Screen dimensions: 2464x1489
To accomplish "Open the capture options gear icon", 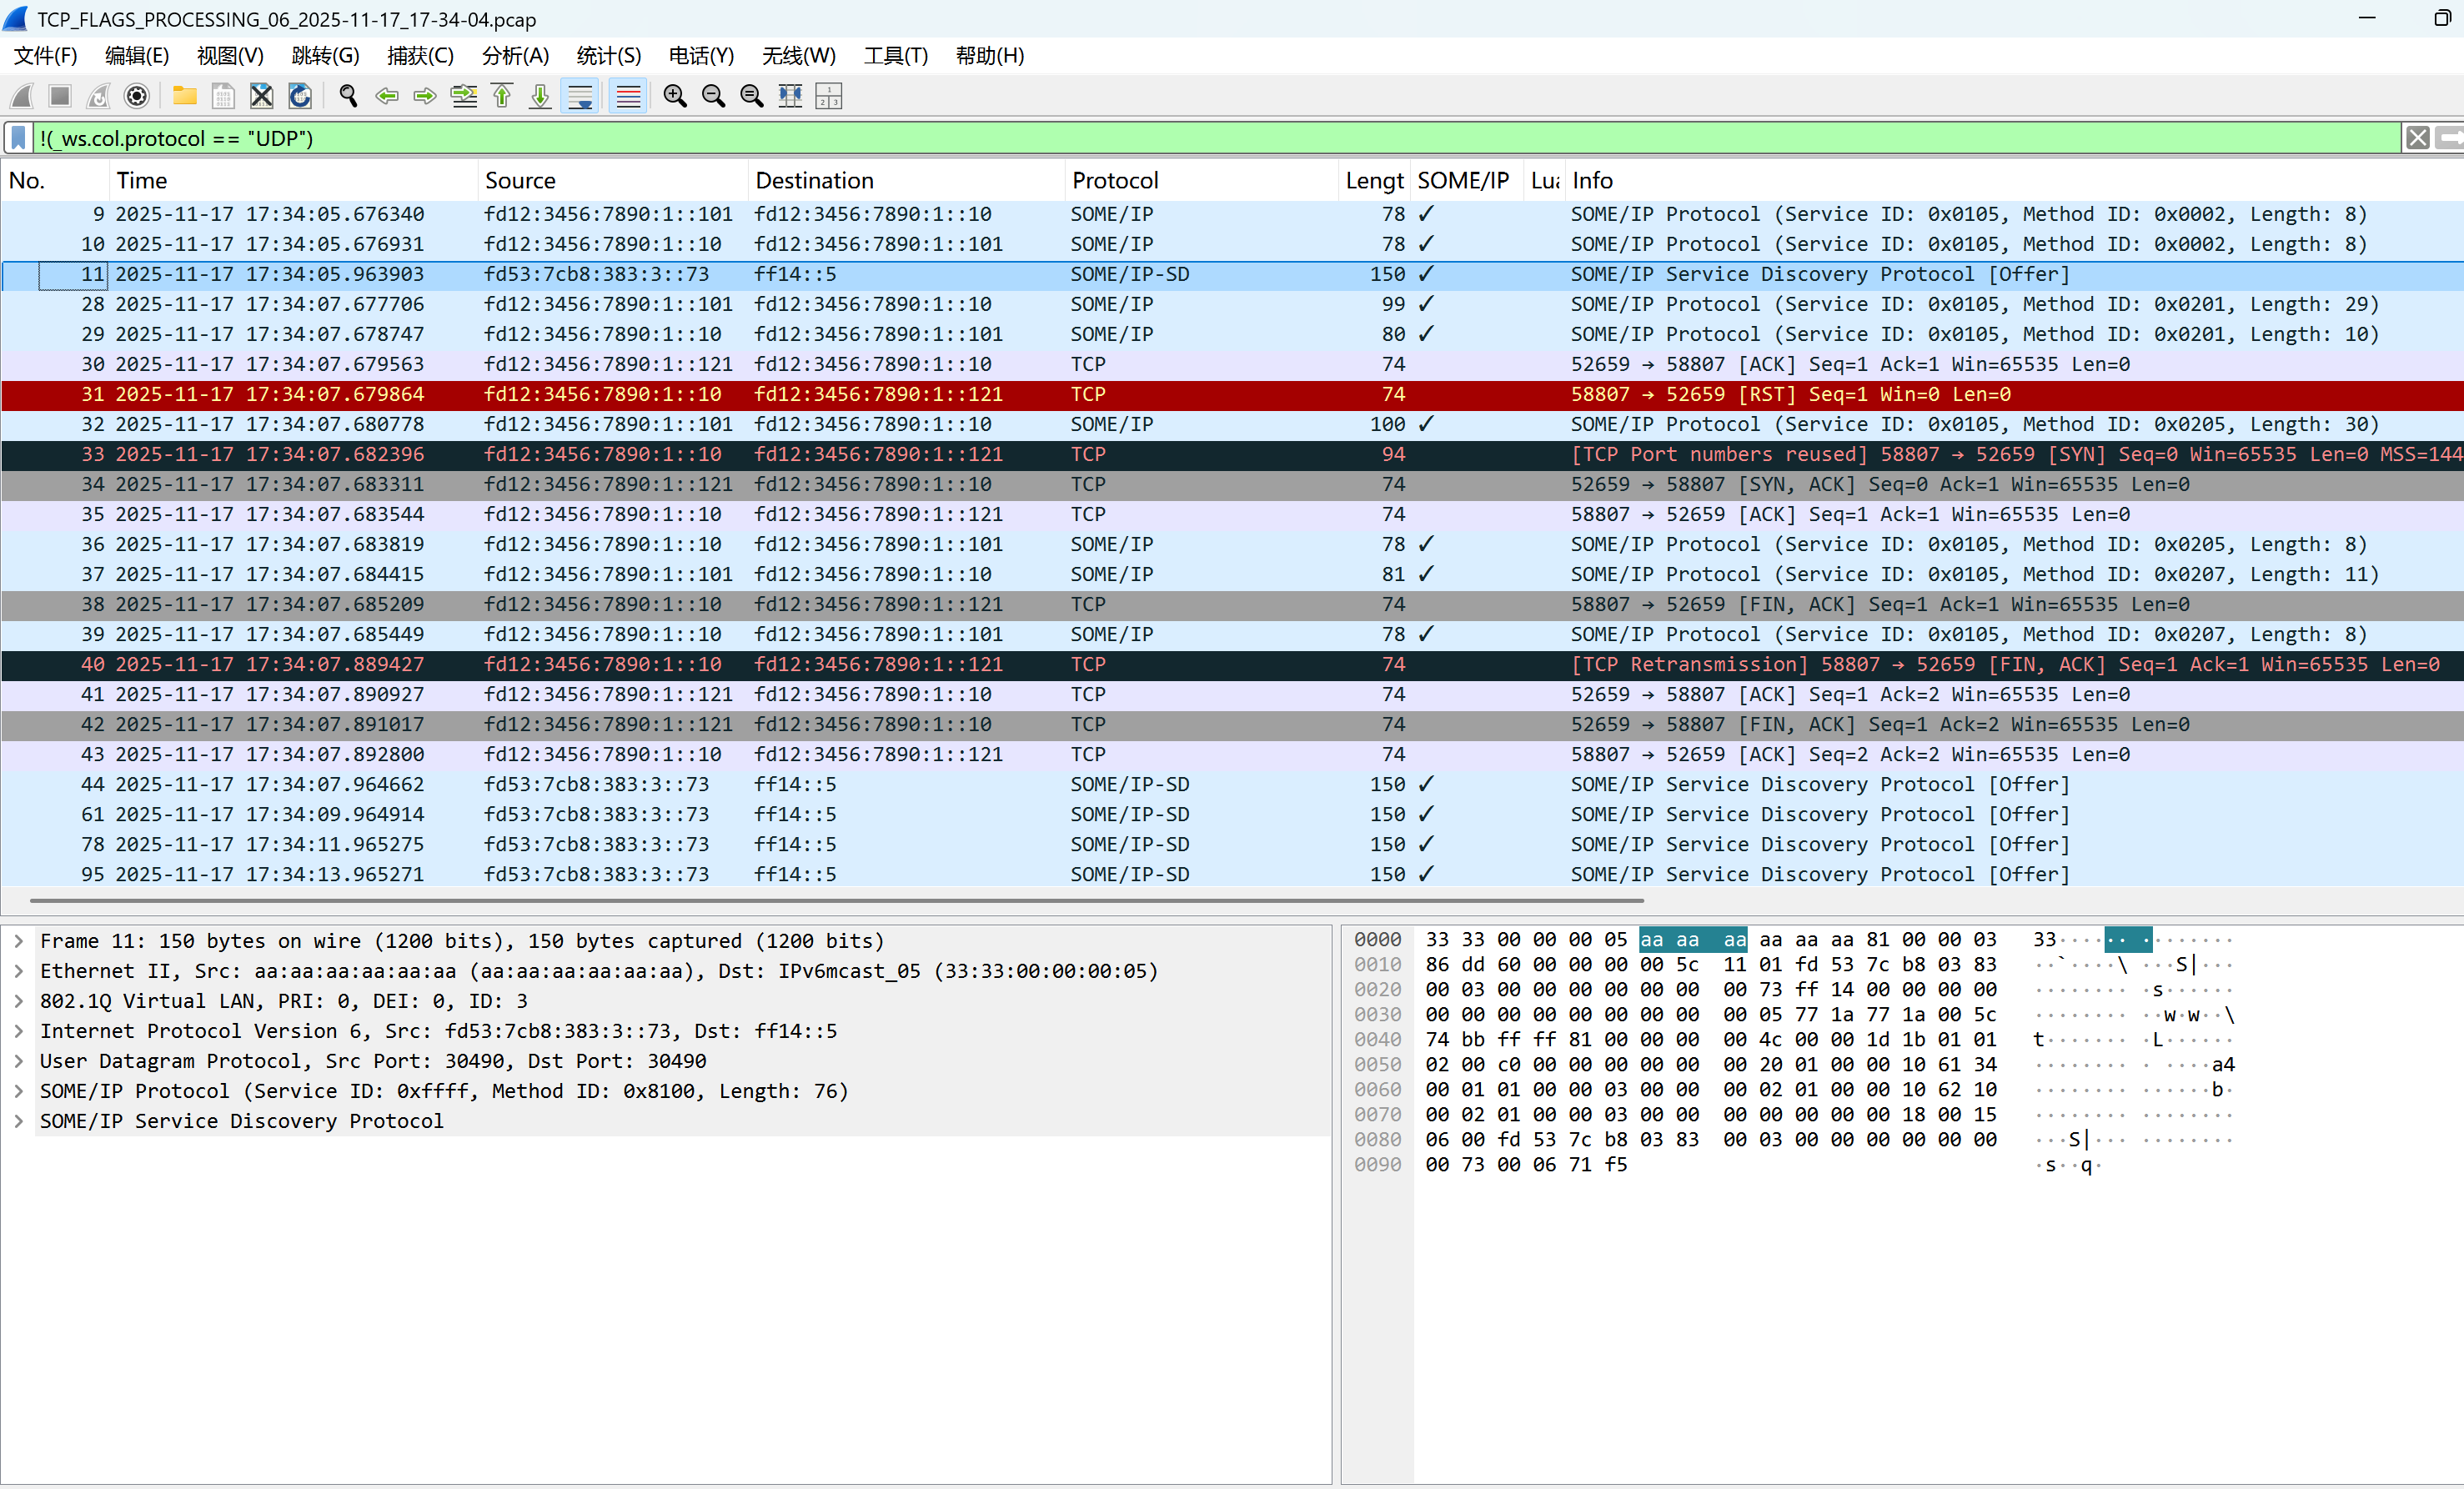I will pos(137,96).
